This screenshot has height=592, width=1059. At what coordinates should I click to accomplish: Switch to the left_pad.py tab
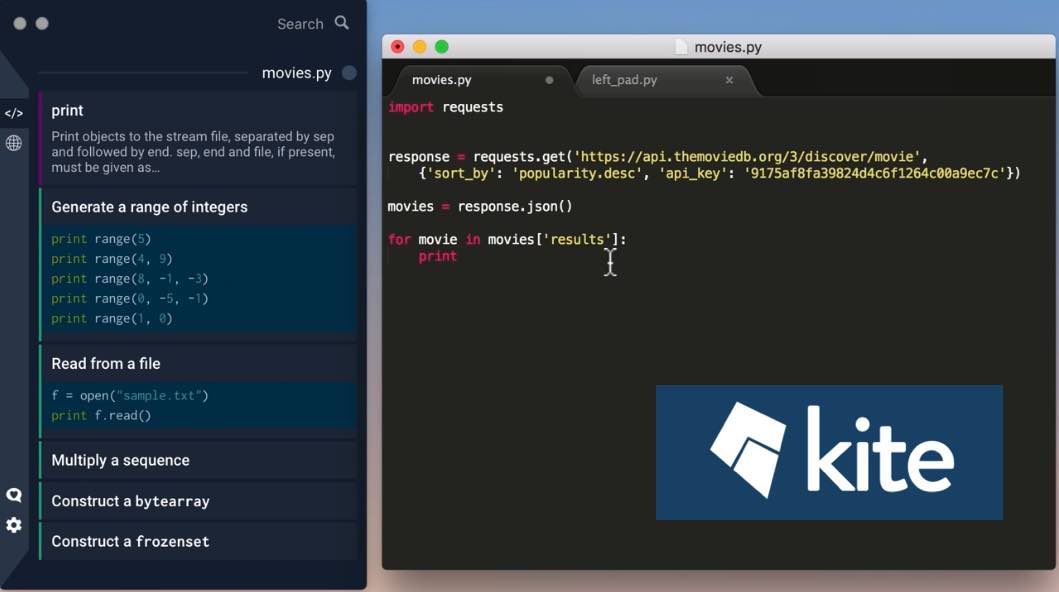[625, 80]
